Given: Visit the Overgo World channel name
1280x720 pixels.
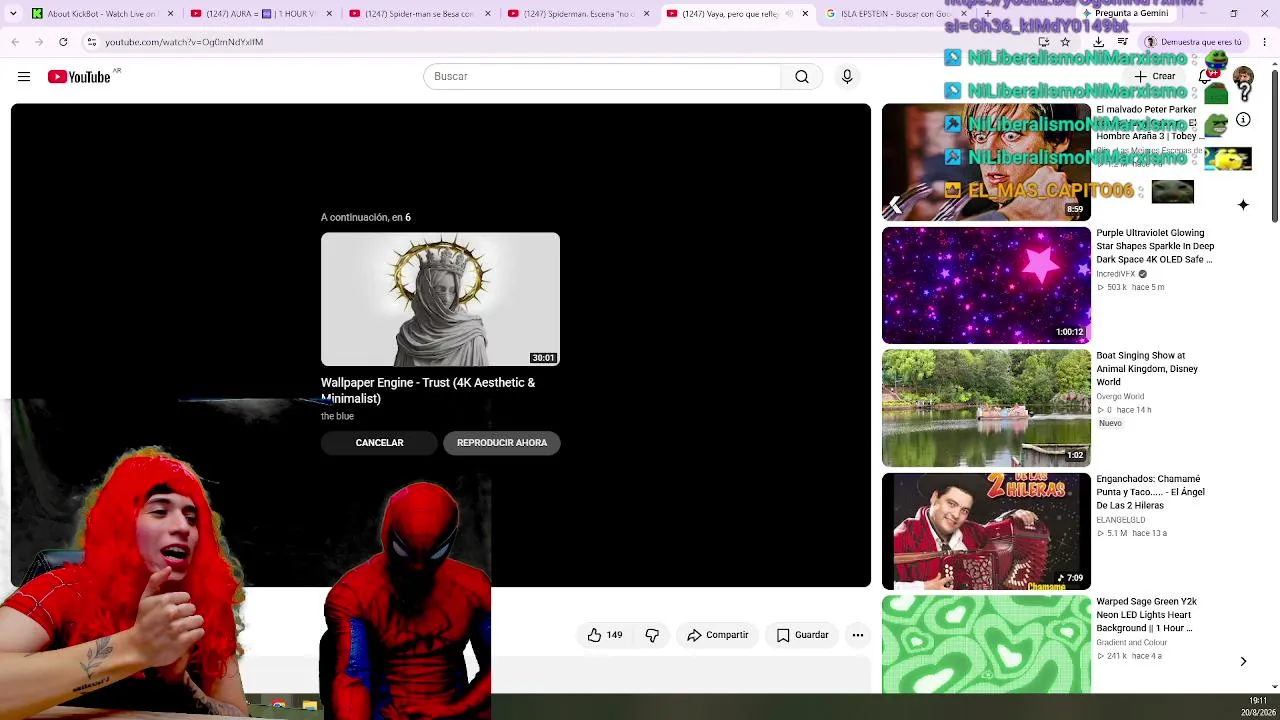Looking at the screenshot, I should 1120,397.
